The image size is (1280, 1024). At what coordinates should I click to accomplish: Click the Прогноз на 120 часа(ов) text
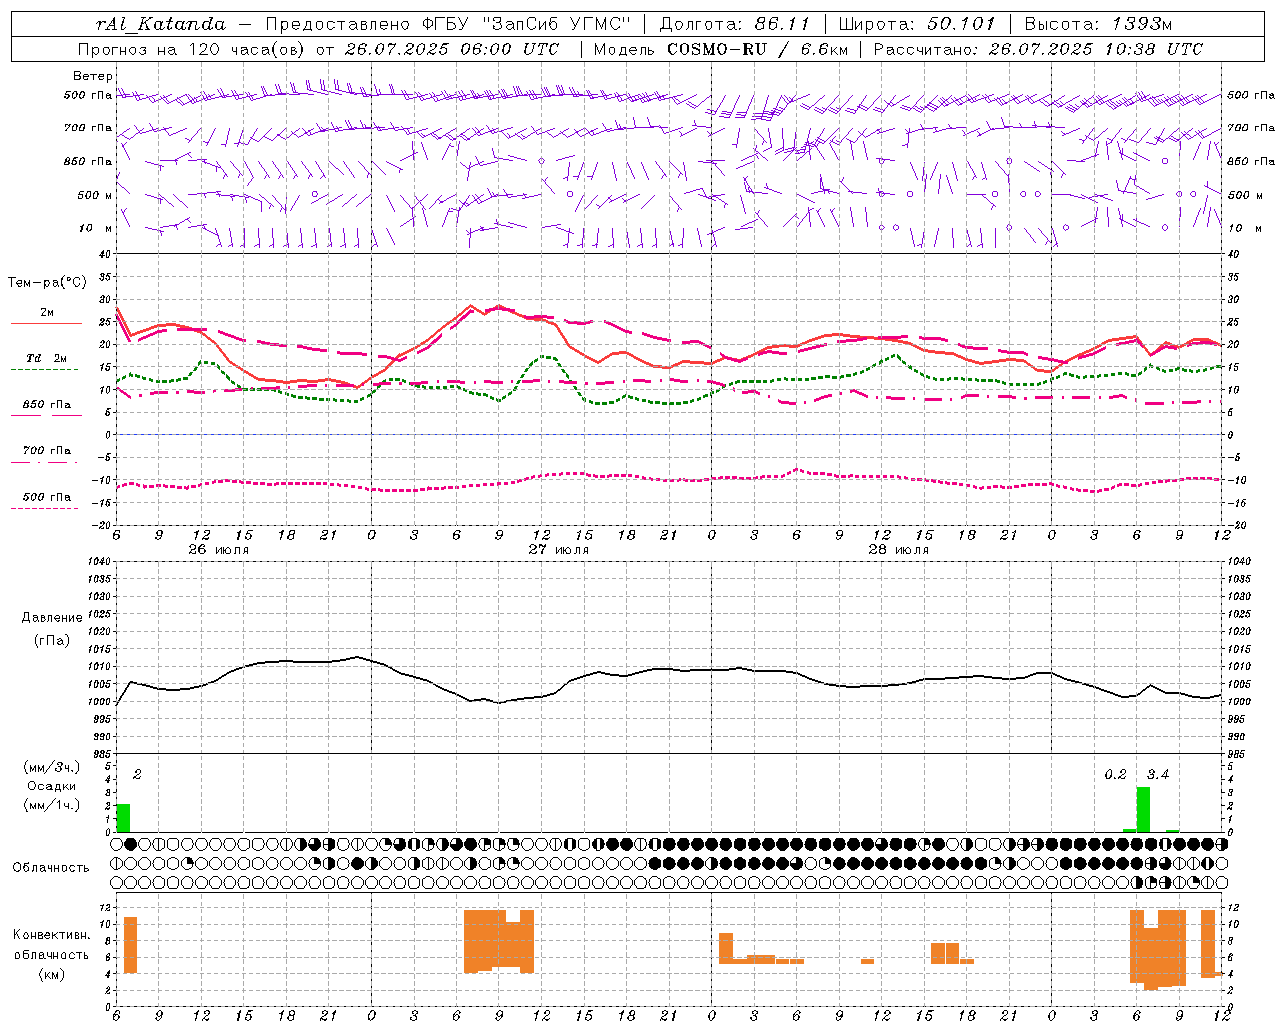point(192,49)
